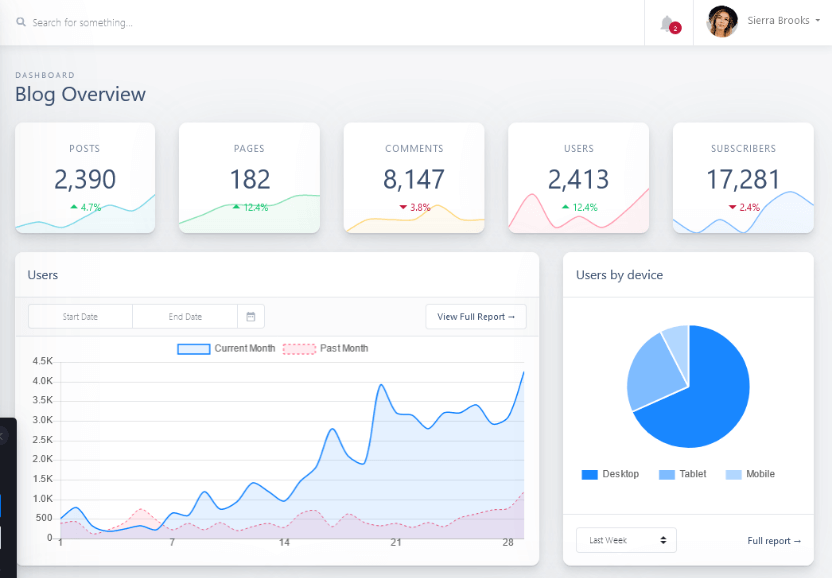Screen dimensions: 832x578
Task: Open the Full report link
Action: point(774,541)
